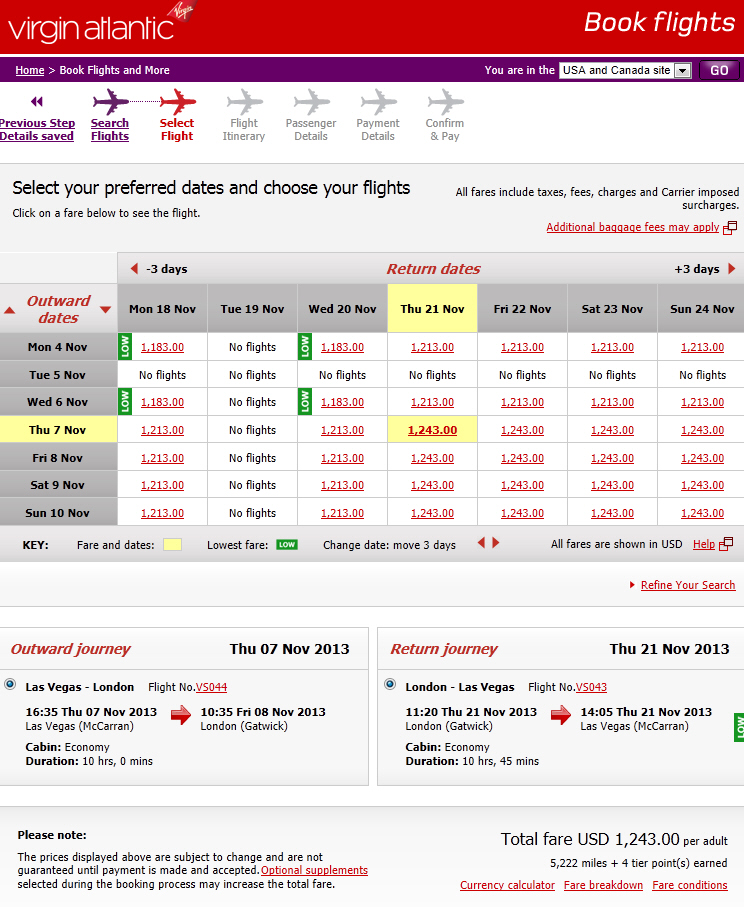This screenshot has width=744, height=907.
Task: Click the red Select Flight plane icon
Action: (178, 102)
